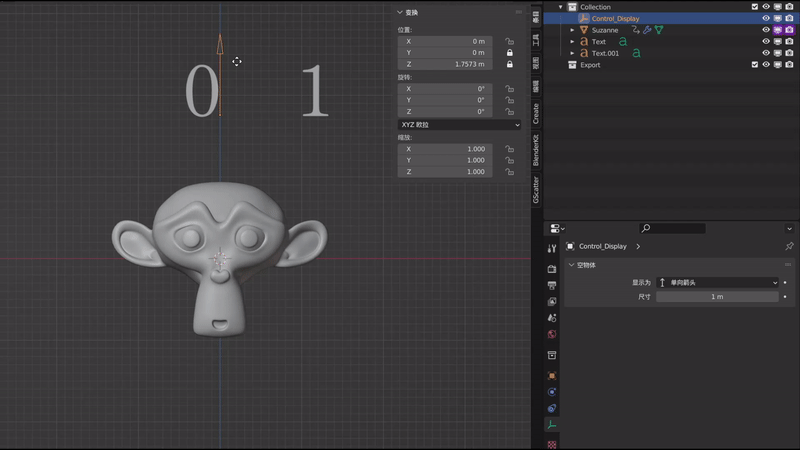Uncheck the Collection exclude checkbox
The width and height of the screenshot is (800, 450).
755,7
